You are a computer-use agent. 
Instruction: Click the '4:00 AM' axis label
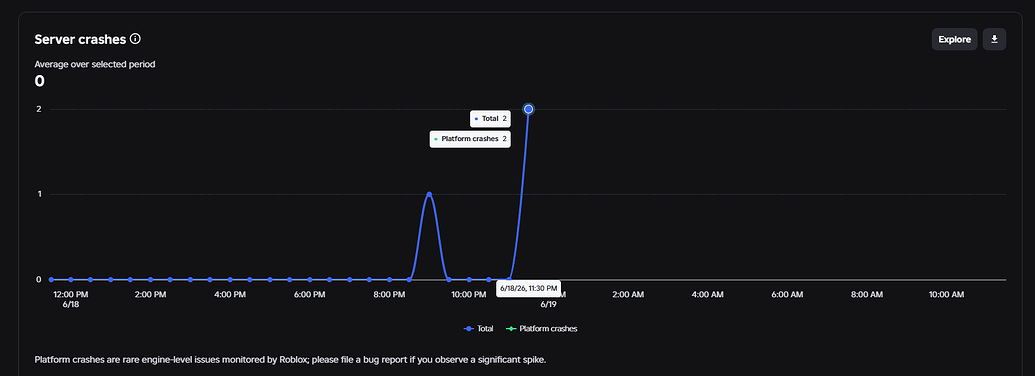708,294
